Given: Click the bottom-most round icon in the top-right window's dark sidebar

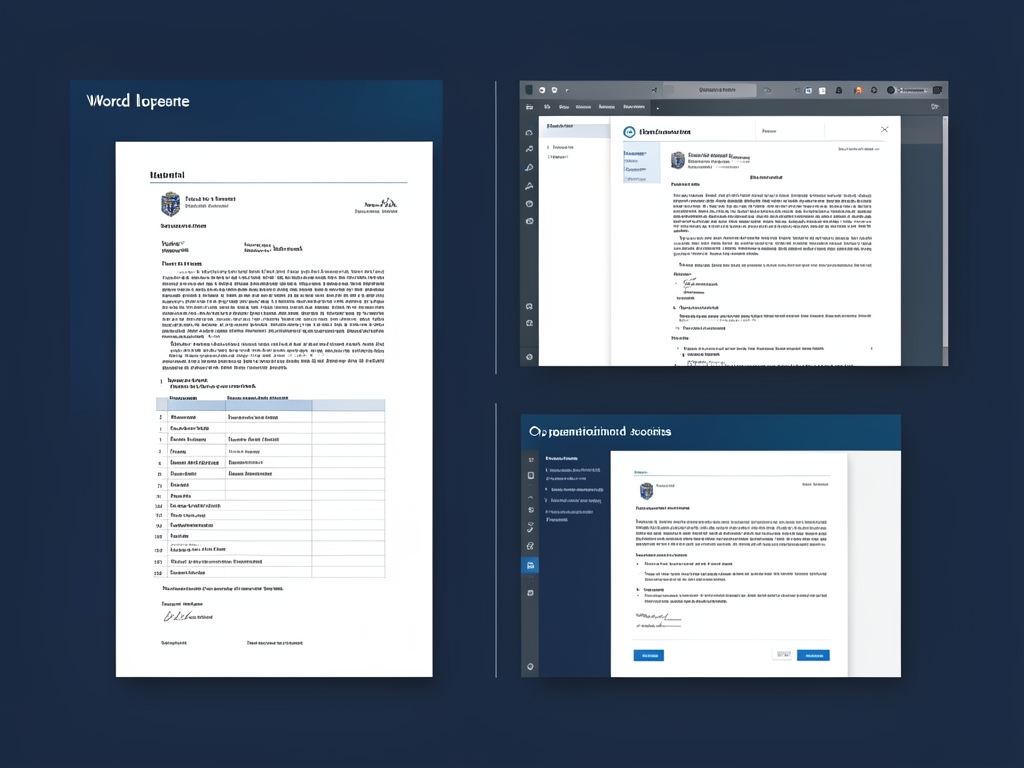Looking at the screenshot, I should click(529, 357).
